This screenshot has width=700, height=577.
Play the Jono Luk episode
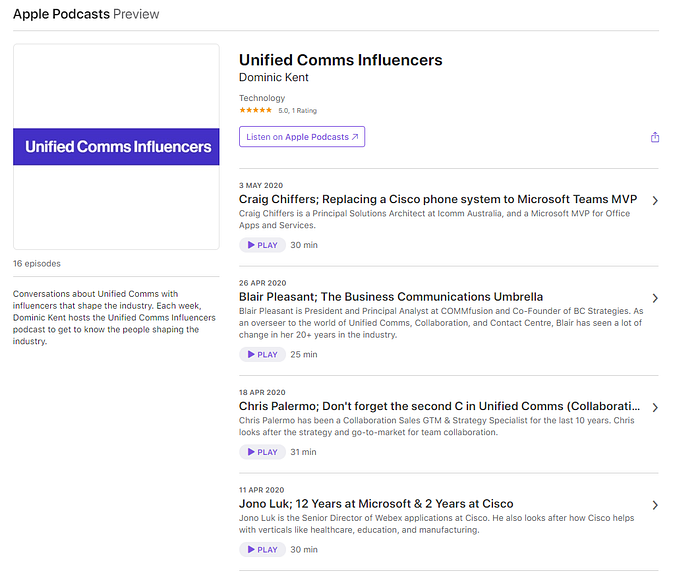pyautogui.click(x=262, y=550)
